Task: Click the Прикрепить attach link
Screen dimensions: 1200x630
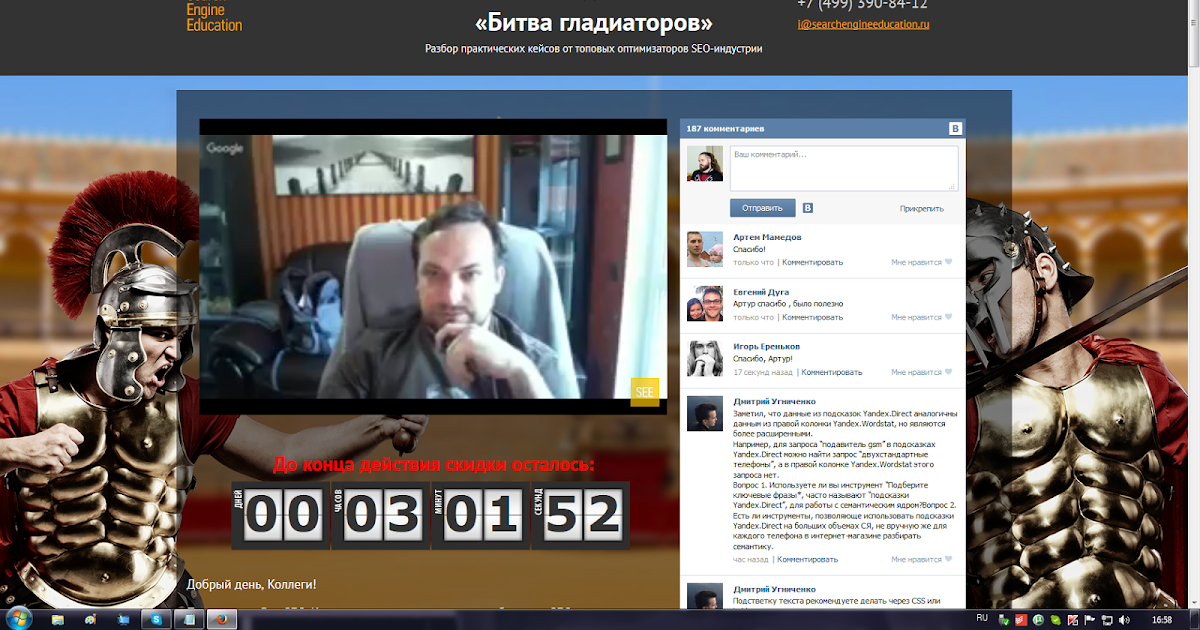Action: pyautogui.click(x=922, y=209)
